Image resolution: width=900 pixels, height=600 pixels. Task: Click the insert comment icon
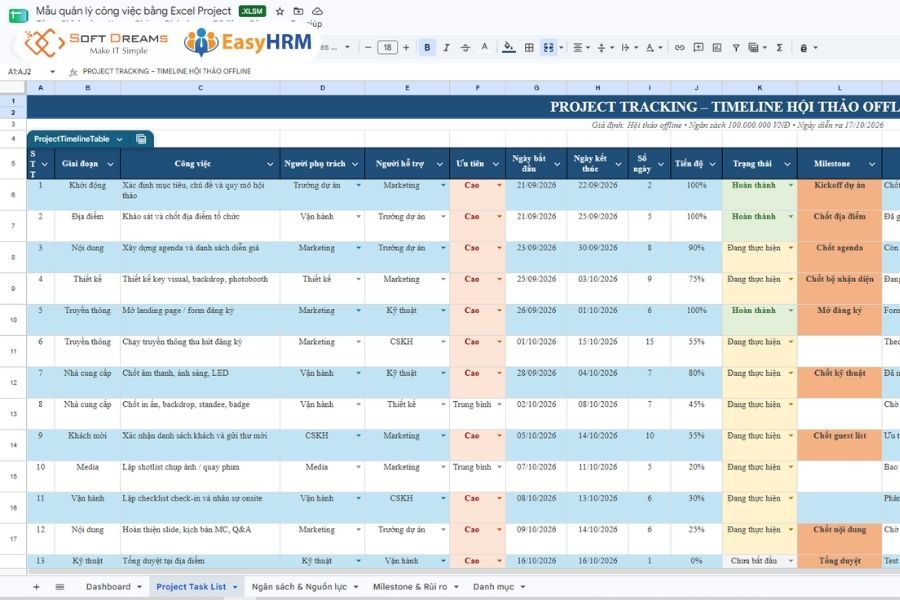point(698,48)
